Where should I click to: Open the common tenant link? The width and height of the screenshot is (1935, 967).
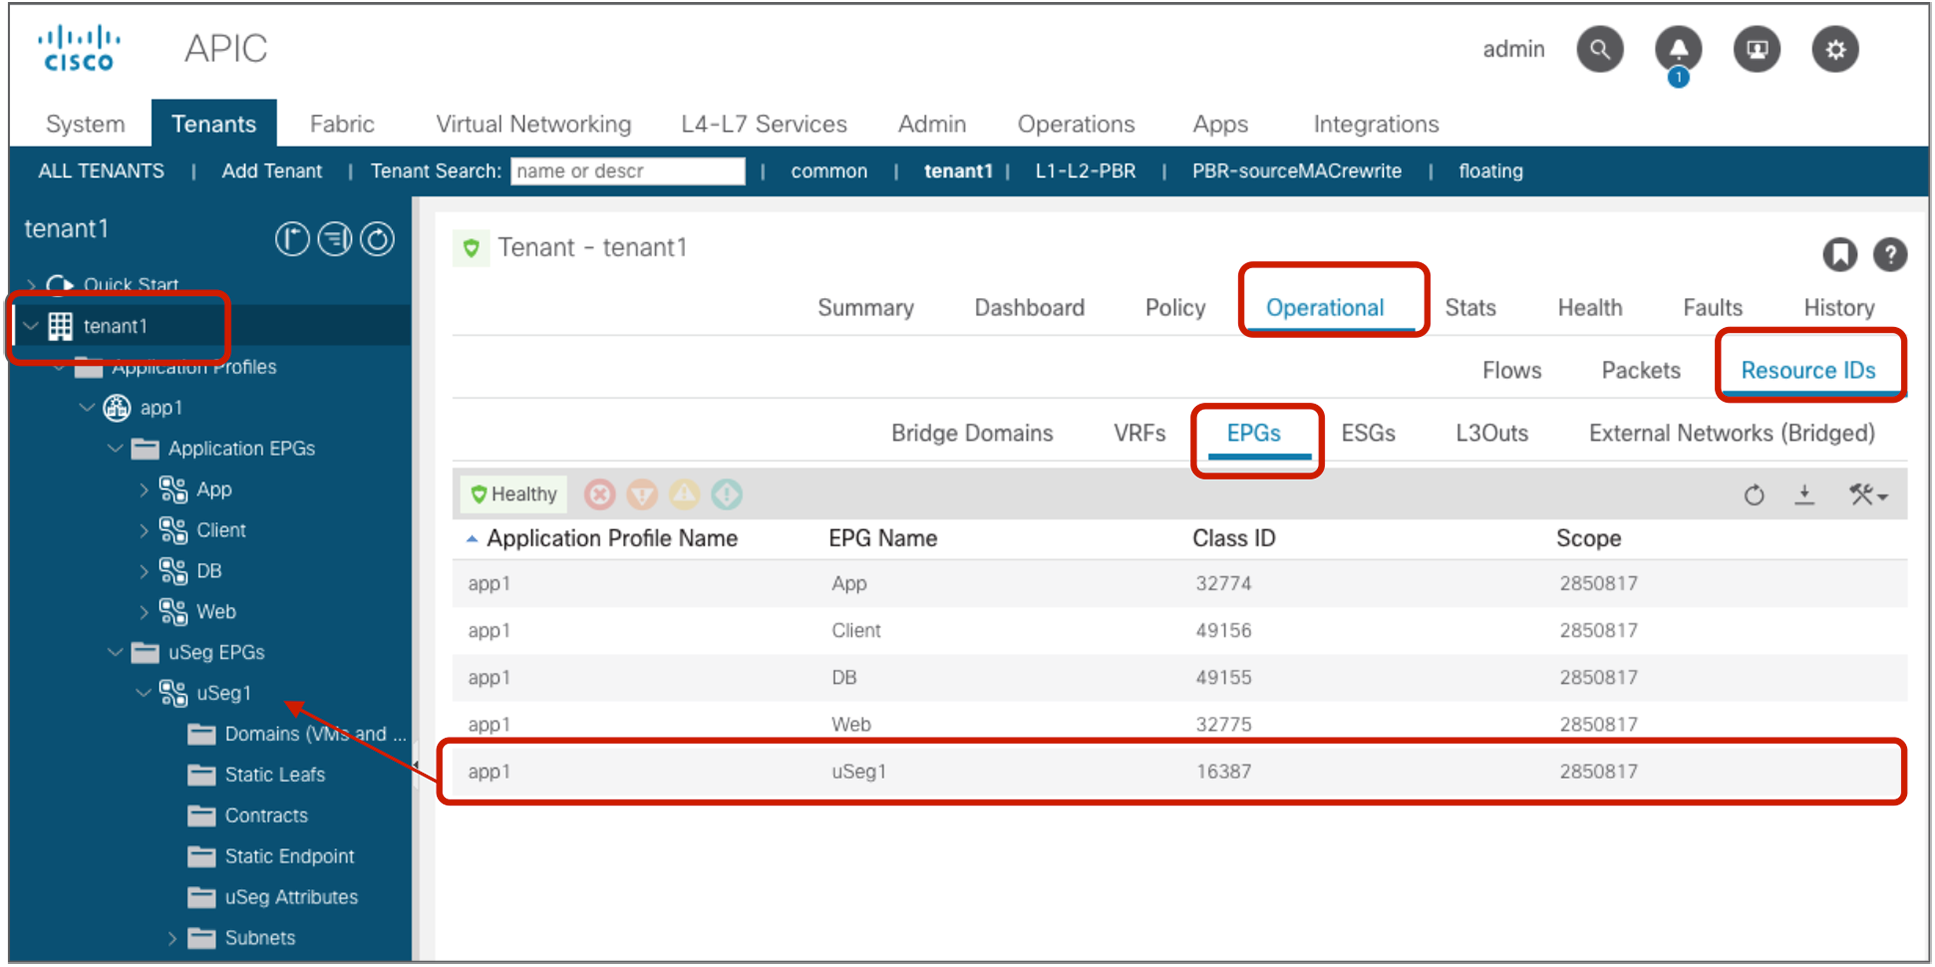(x=829, y=171)
